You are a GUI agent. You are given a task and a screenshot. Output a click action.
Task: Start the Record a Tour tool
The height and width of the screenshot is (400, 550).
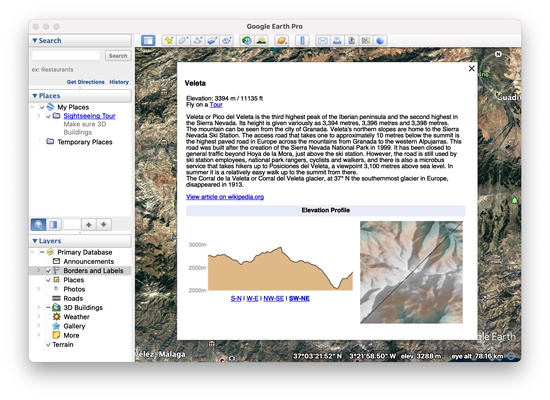click(x=227, y=41)
